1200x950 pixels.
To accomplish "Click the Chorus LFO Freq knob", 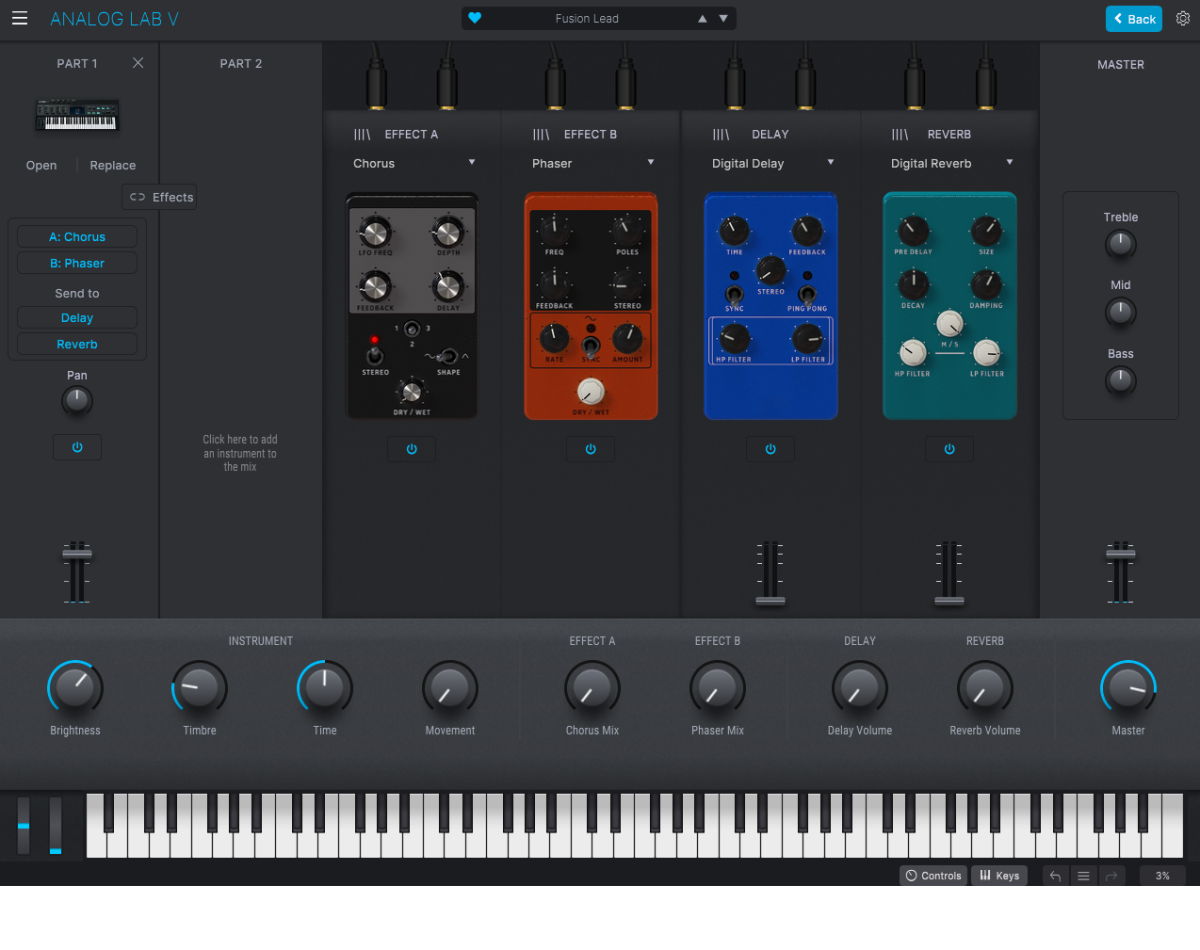I will pos(374,232).
